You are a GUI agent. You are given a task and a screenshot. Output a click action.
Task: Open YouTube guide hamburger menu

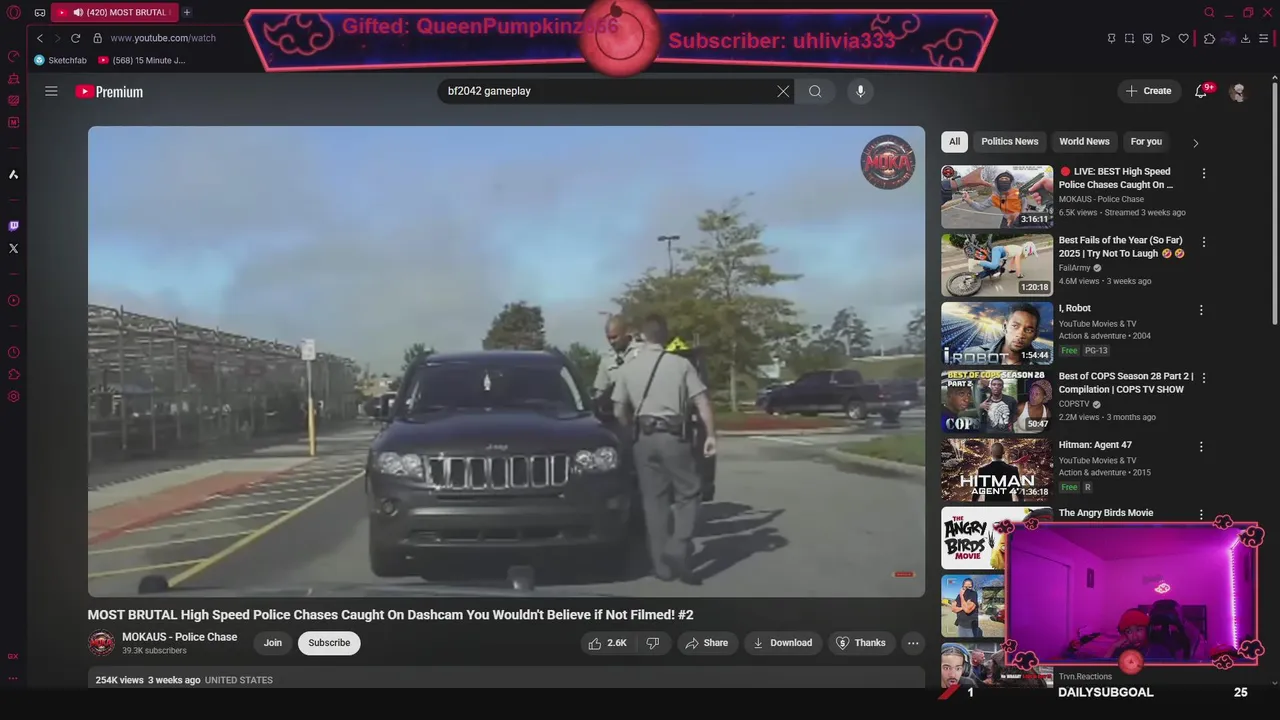click(x=51, y=91)
